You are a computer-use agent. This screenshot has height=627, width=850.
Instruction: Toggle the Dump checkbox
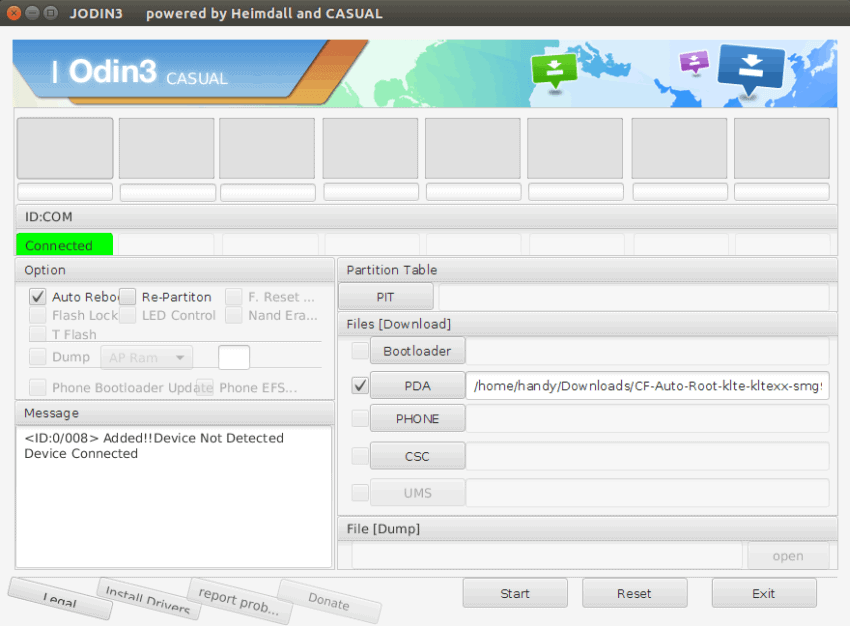click(x=37, y=357)
